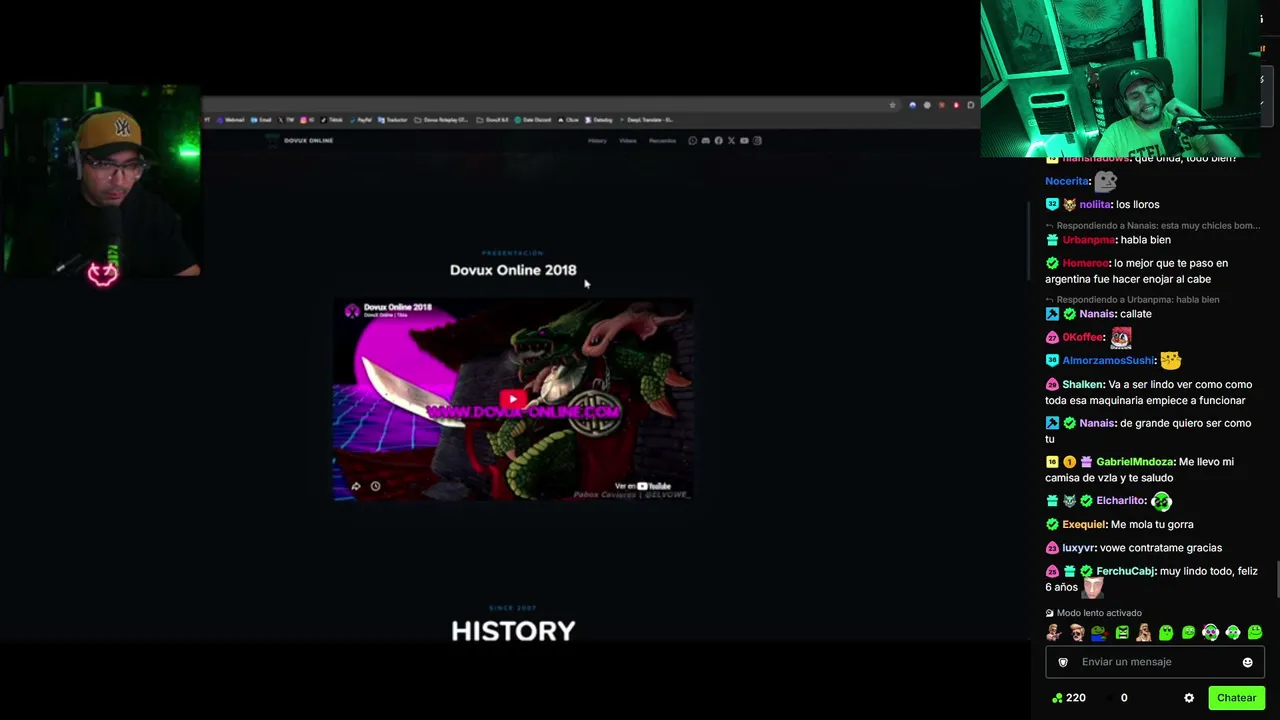Click the shield icon in the chat input
The height and width of the screenshot is (720, 1280).
pyautogui.click(x=1063, y=662)
